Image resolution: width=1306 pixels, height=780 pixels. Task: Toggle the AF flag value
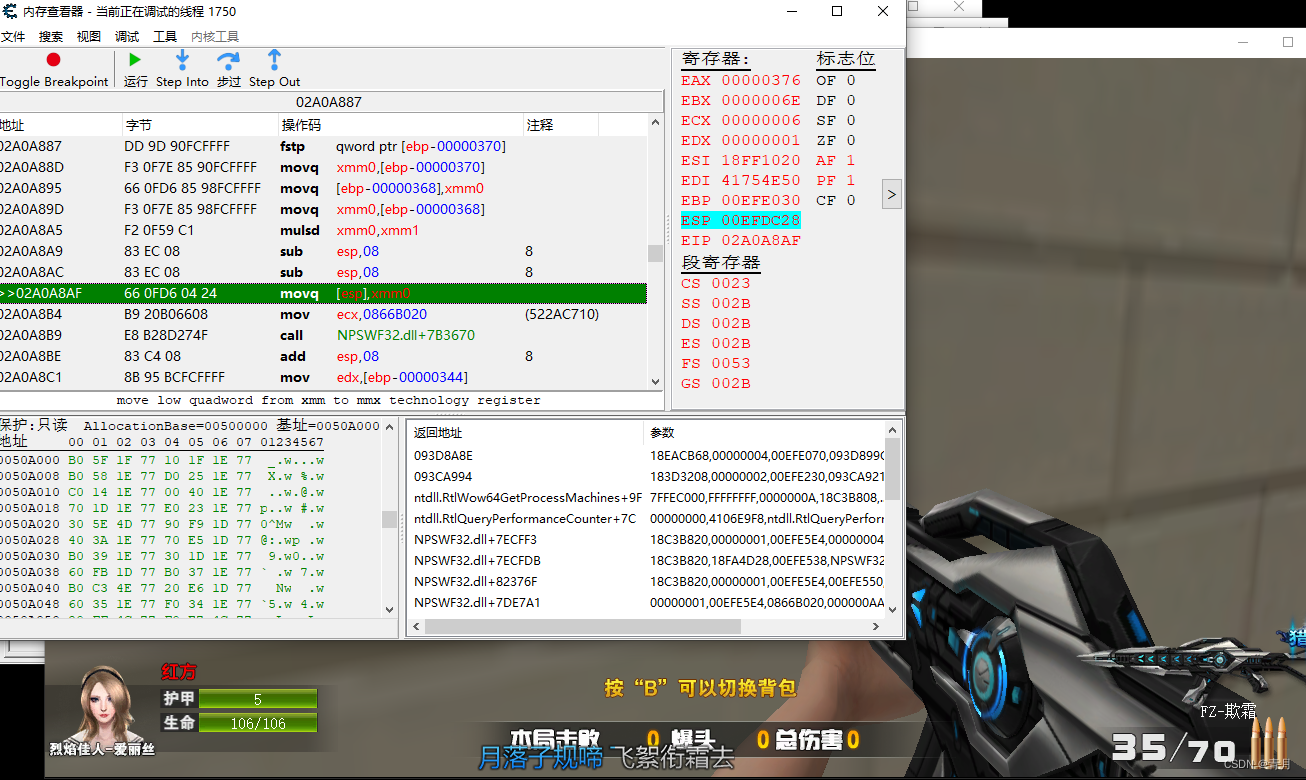click(836, 160)
